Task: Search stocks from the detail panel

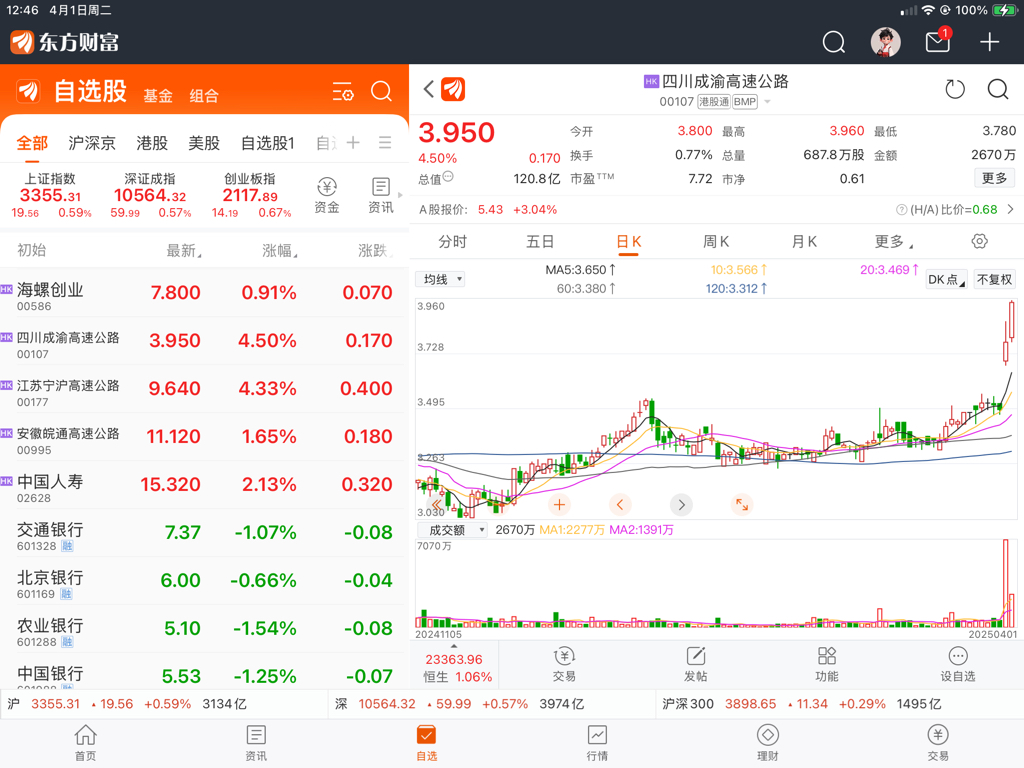Action: pyautogui.click(x=998, y=89)
